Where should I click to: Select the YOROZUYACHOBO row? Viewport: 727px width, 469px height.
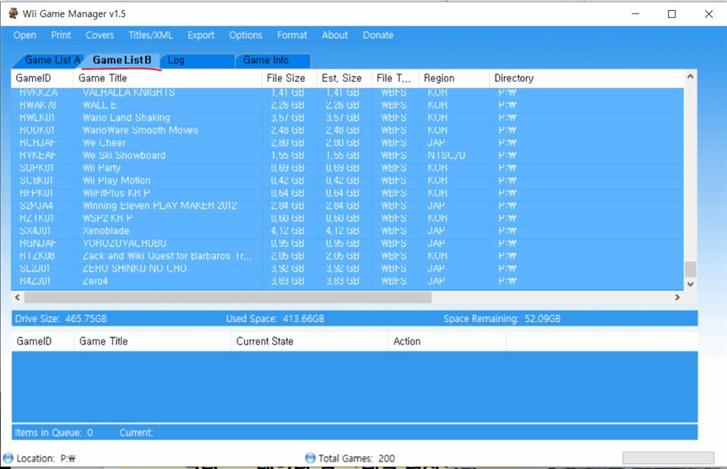(x=347, y=243)
